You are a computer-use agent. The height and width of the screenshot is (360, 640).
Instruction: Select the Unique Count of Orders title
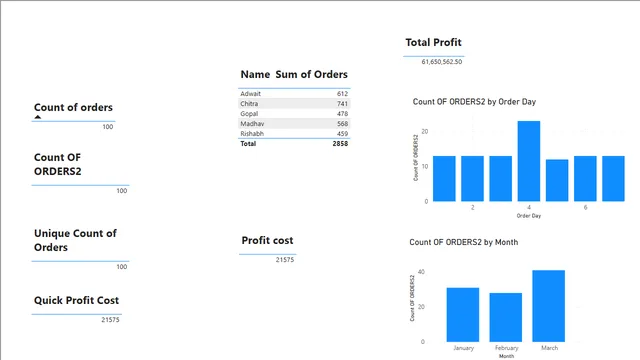75,240
